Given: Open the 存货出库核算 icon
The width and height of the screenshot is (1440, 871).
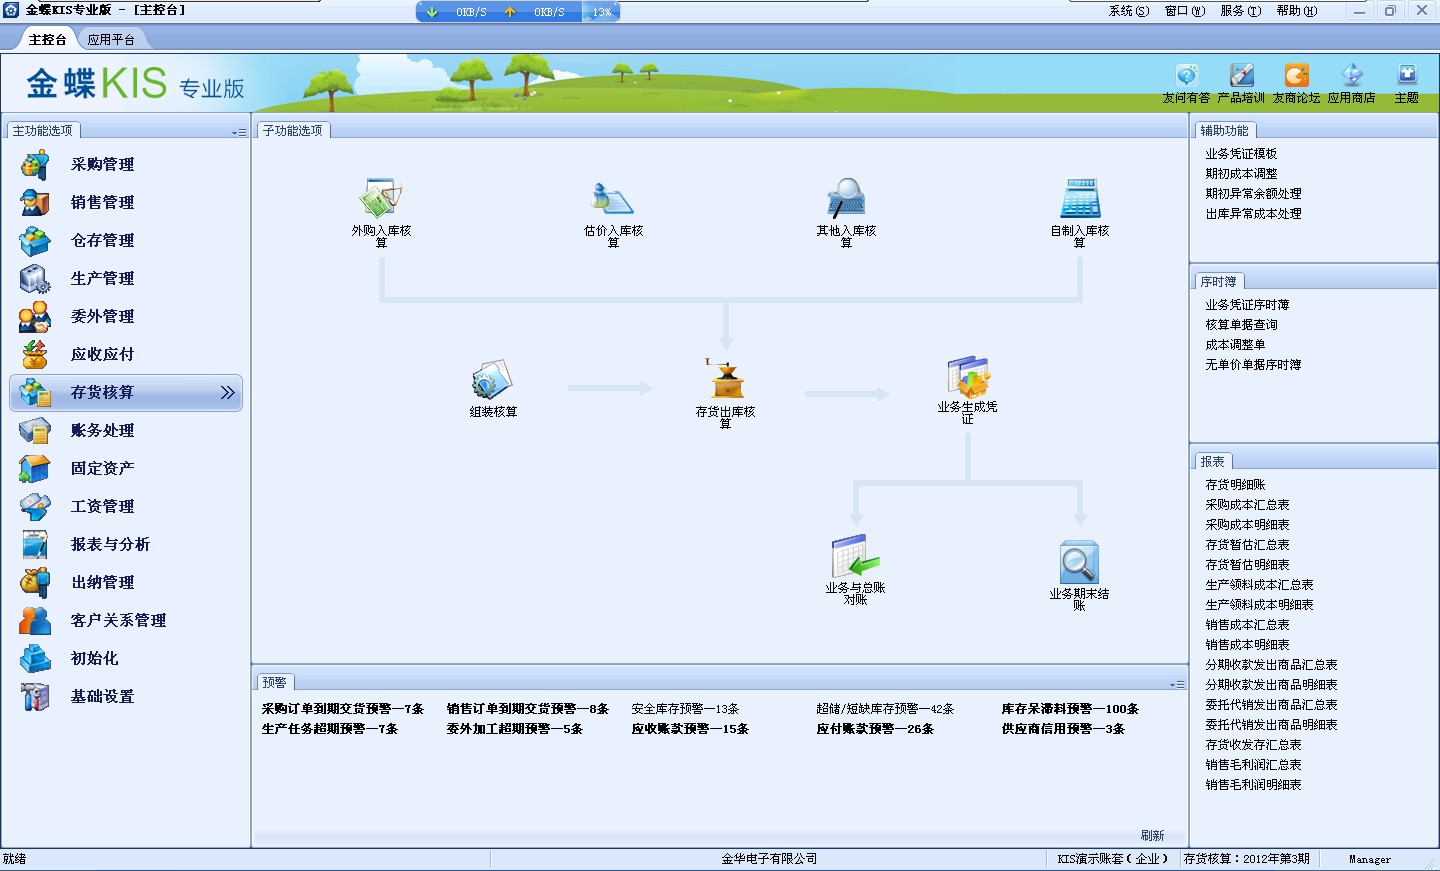Looking at the screenshot, I should pos(726,379).
